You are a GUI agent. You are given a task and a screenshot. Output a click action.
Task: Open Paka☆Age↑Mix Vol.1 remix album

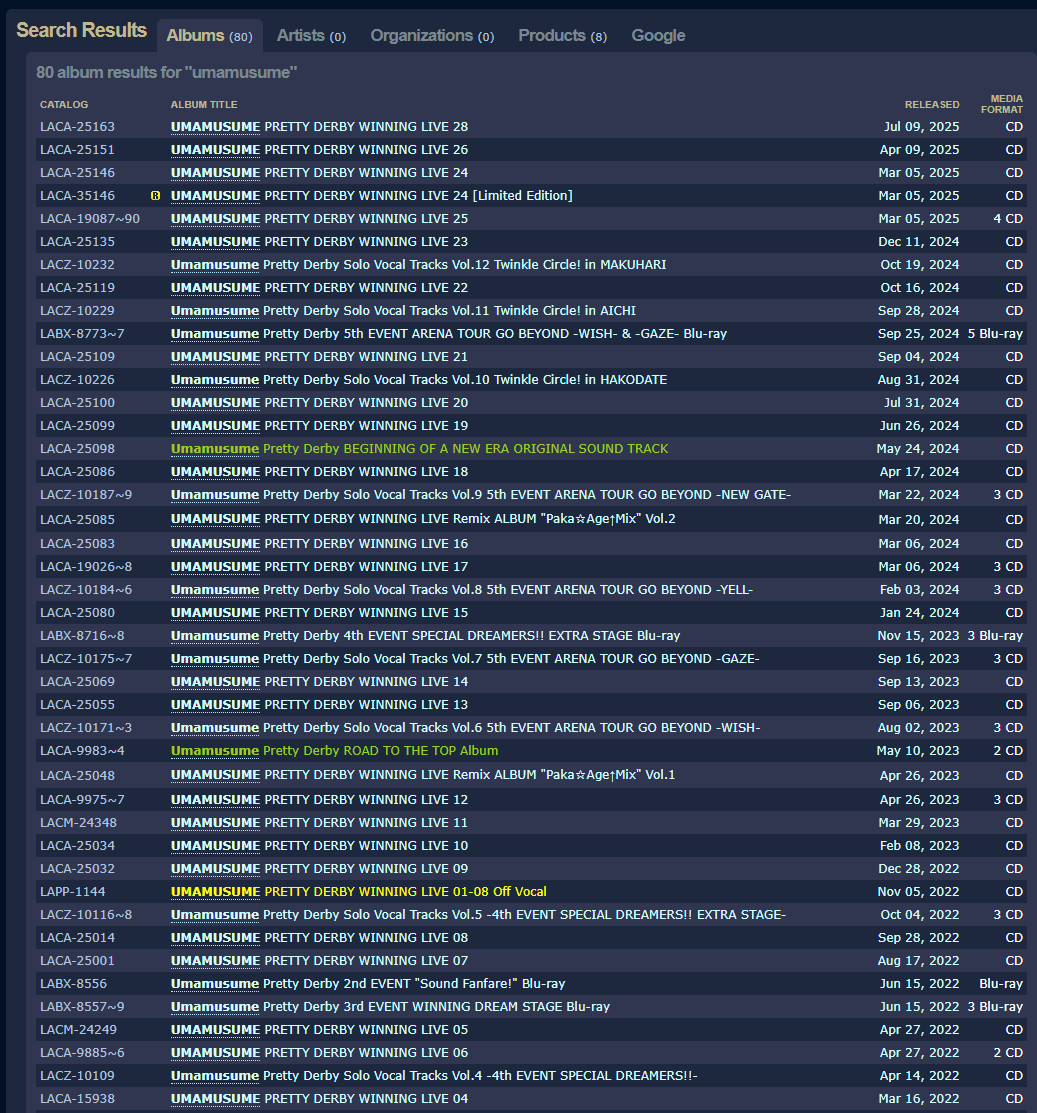coord(423,775)
